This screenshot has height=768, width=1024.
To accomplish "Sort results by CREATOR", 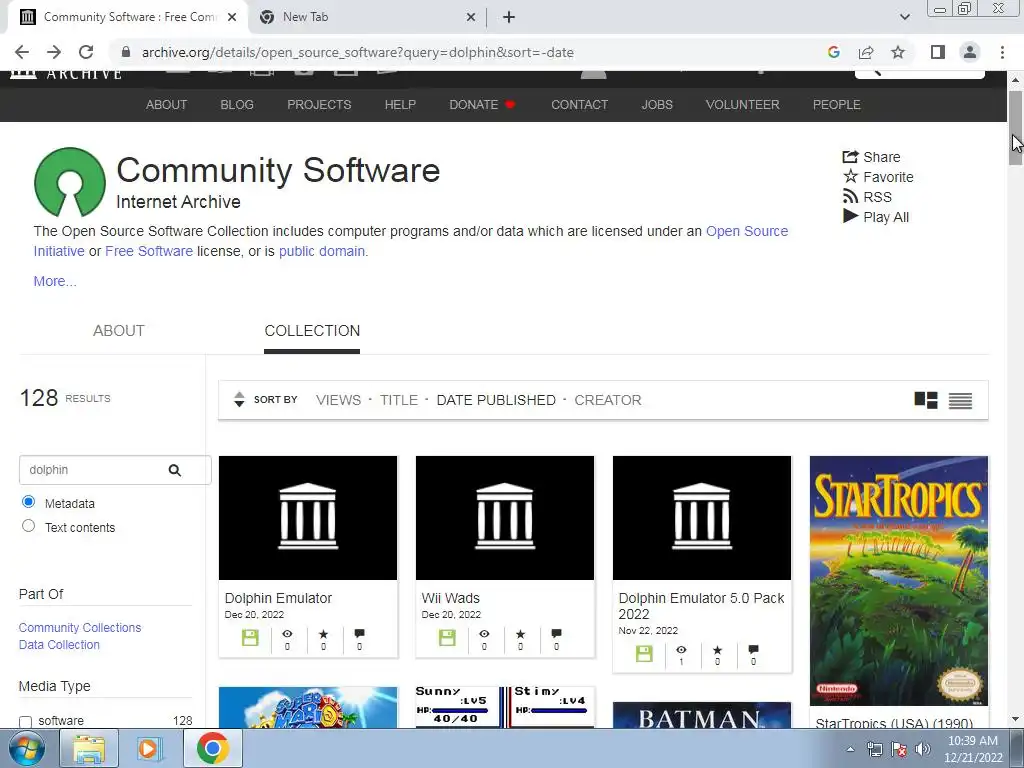I will coord(608,400).
